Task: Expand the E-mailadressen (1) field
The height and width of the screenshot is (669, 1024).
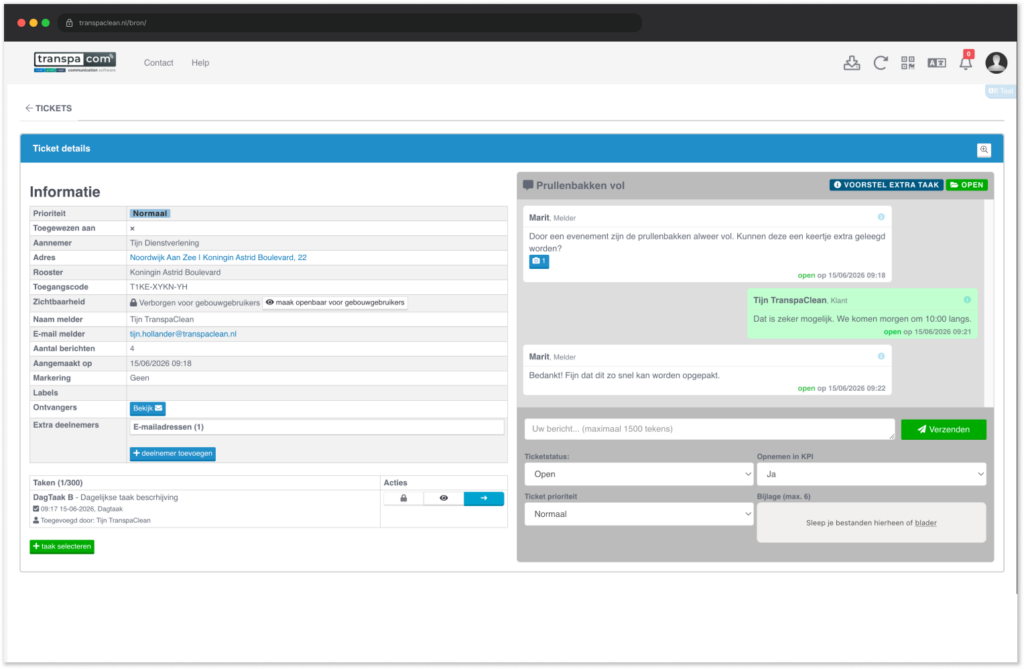Action: tap(317, 427)
